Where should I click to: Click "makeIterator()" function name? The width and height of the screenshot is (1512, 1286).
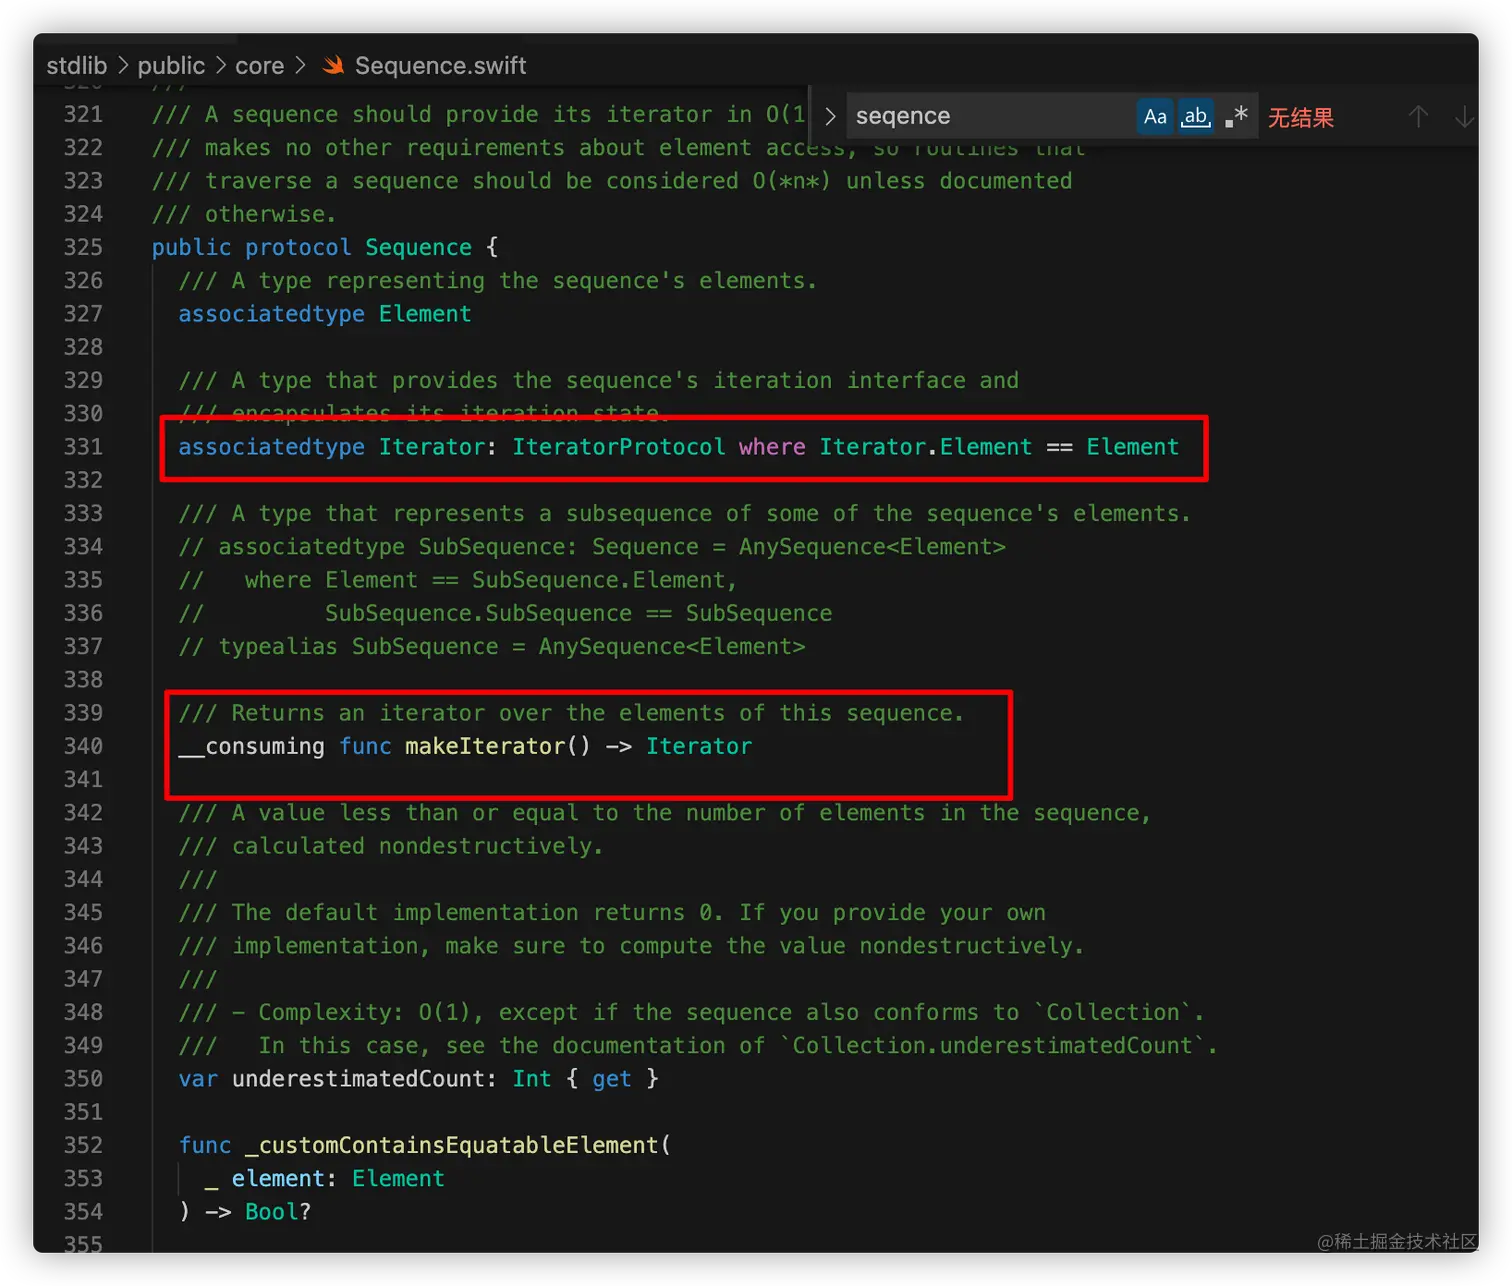(x=498, y=746)
